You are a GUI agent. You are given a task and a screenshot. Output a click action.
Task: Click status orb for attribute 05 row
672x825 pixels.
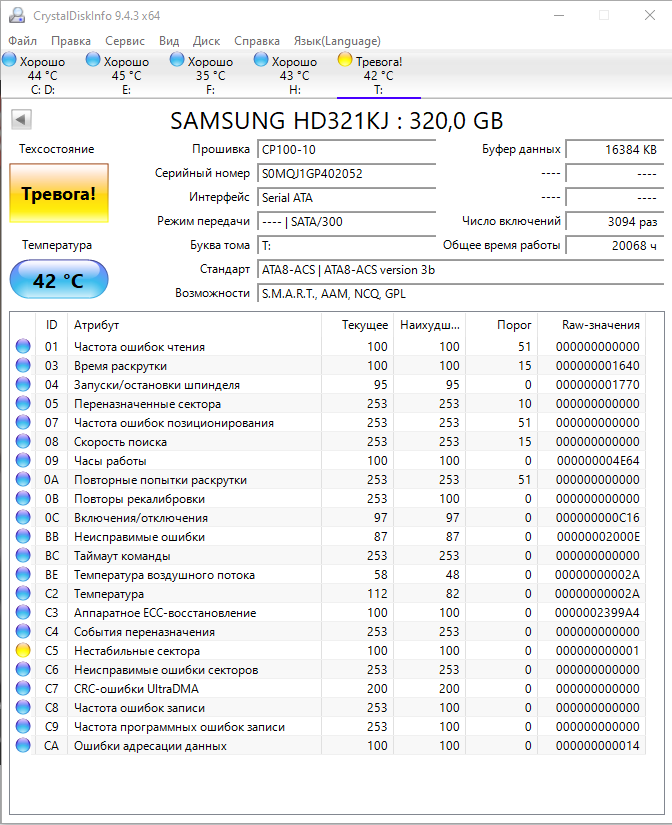(x=23, y=403)
